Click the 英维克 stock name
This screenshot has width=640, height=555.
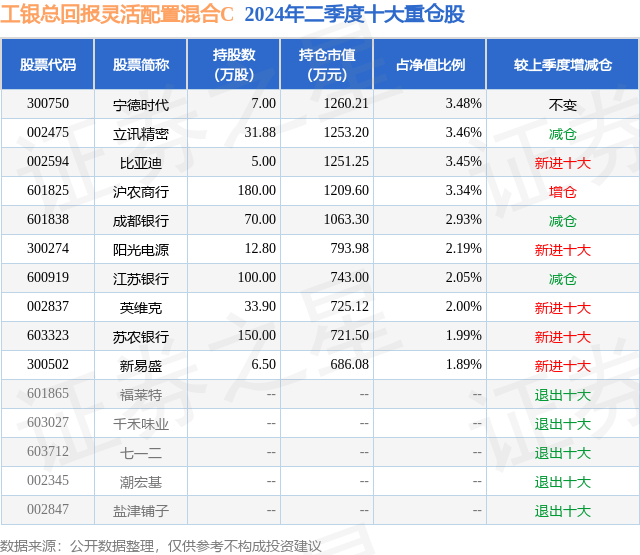[141, 308]
